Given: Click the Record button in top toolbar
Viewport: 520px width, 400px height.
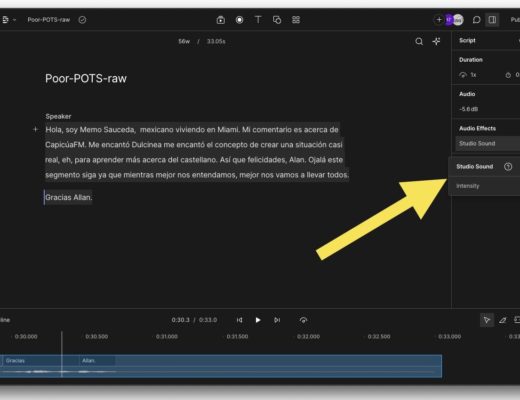Looking at the screenshot, I should tap(239, 20).
